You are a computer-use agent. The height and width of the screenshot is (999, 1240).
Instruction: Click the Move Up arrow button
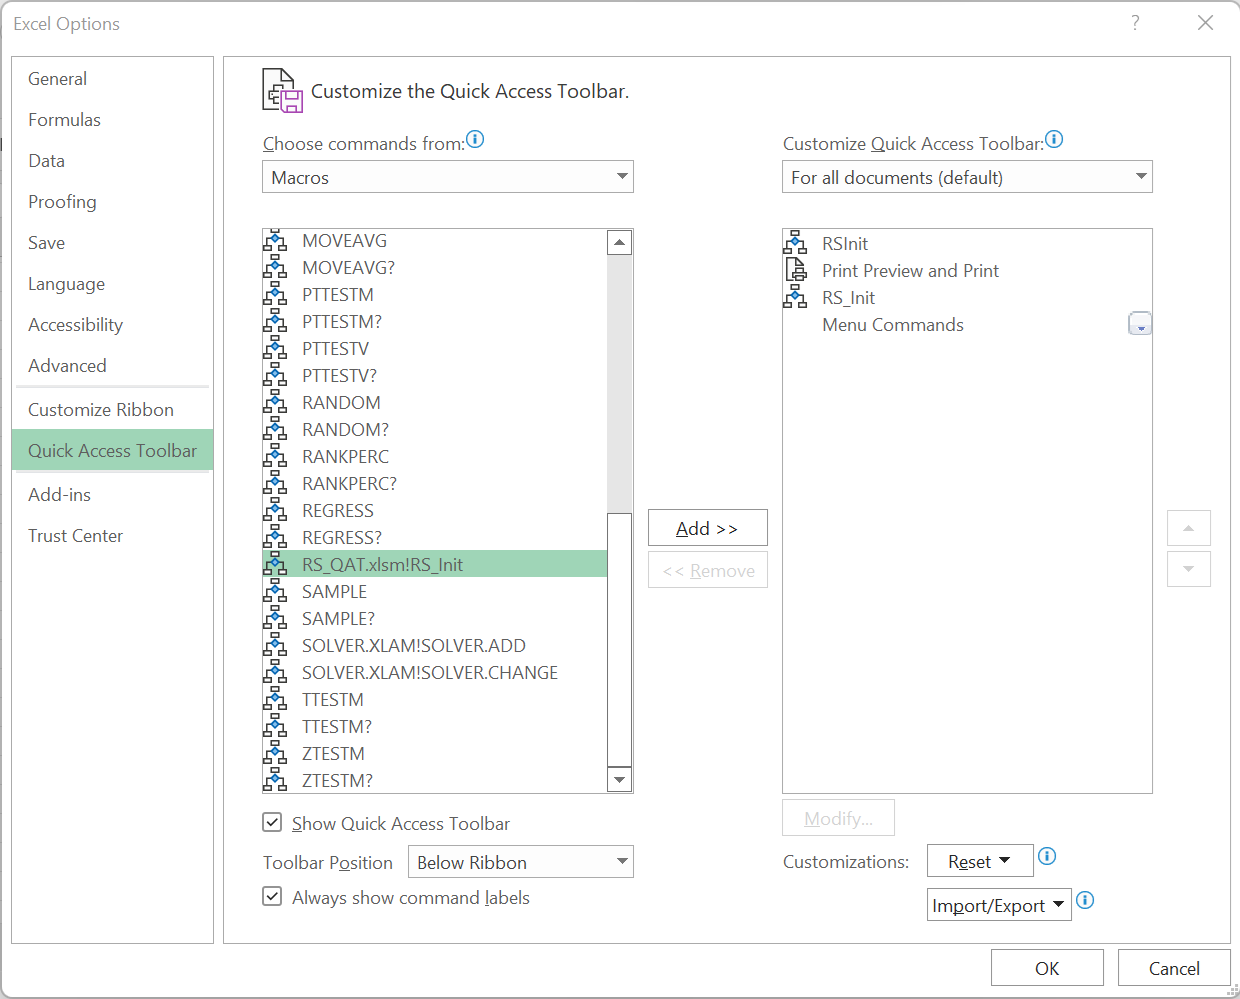[1189, 528]
